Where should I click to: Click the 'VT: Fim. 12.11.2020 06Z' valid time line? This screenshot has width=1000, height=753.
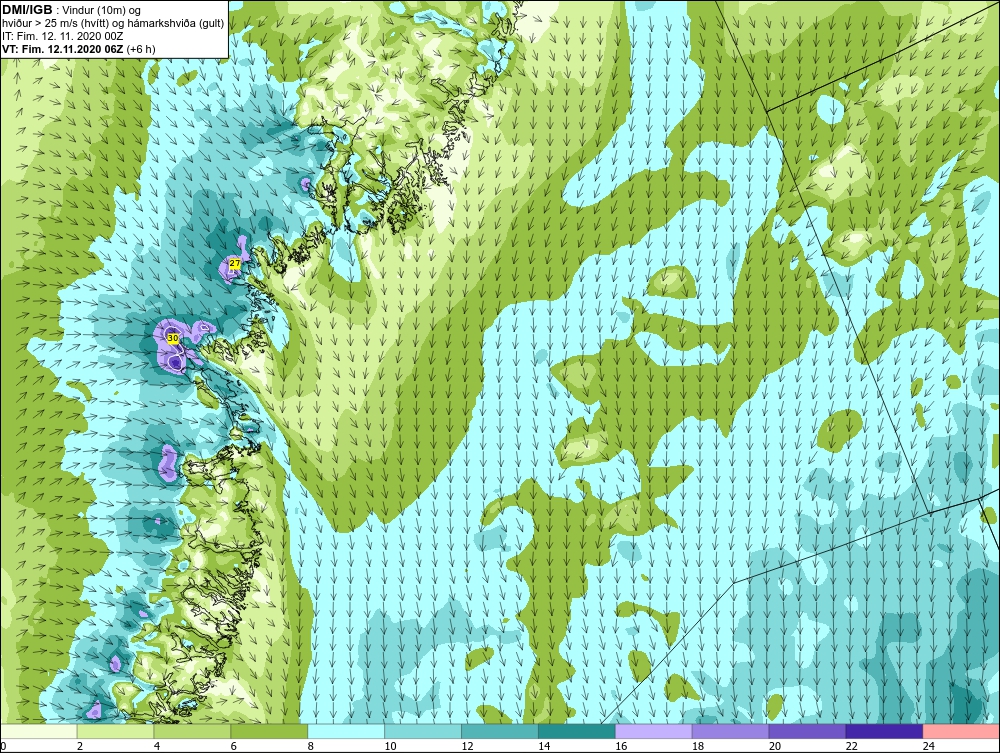[63, 49]
